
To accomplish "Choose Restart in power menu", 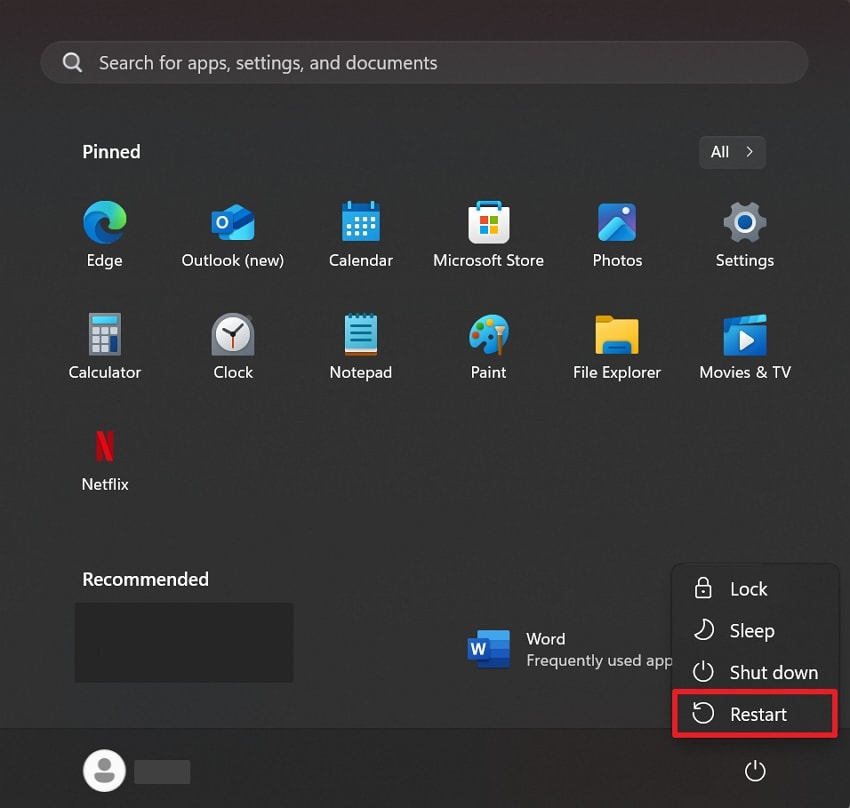I will coord(755,714).
